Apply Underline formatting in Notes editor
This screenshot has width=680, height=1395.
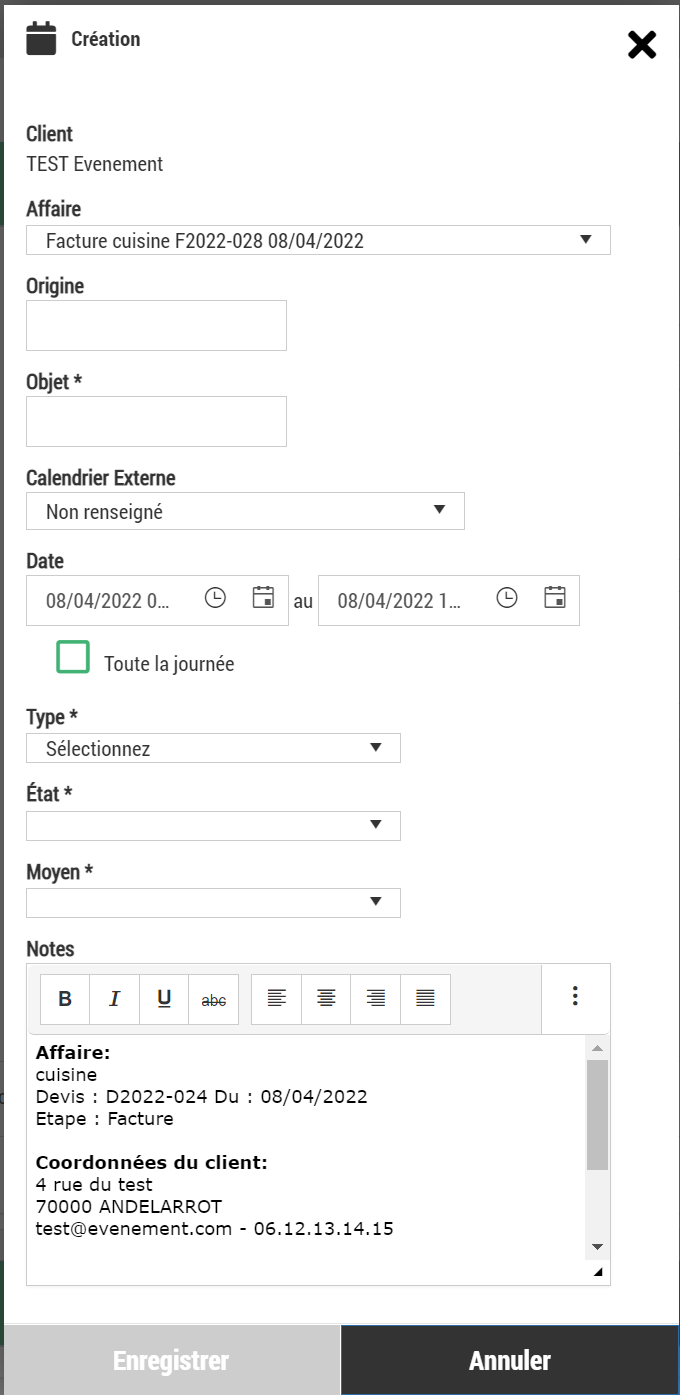tap(164, 999)
